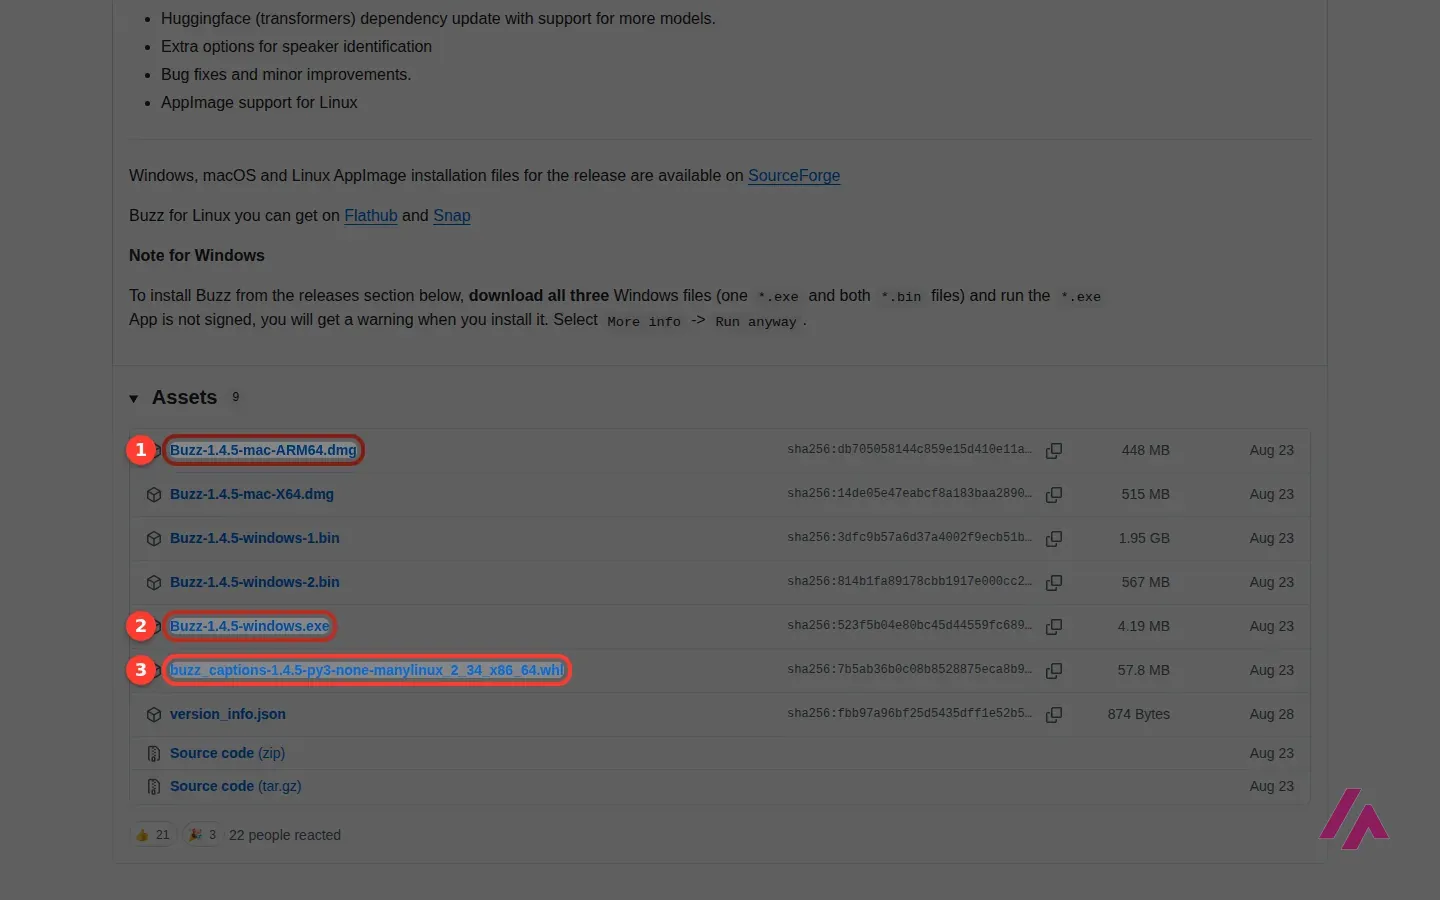This screenshot has height=900, width=1440.
Task: Click package icon beside Buzz-1.4.5-mac-X64.dmg
Action: click(x=154, y=494)
